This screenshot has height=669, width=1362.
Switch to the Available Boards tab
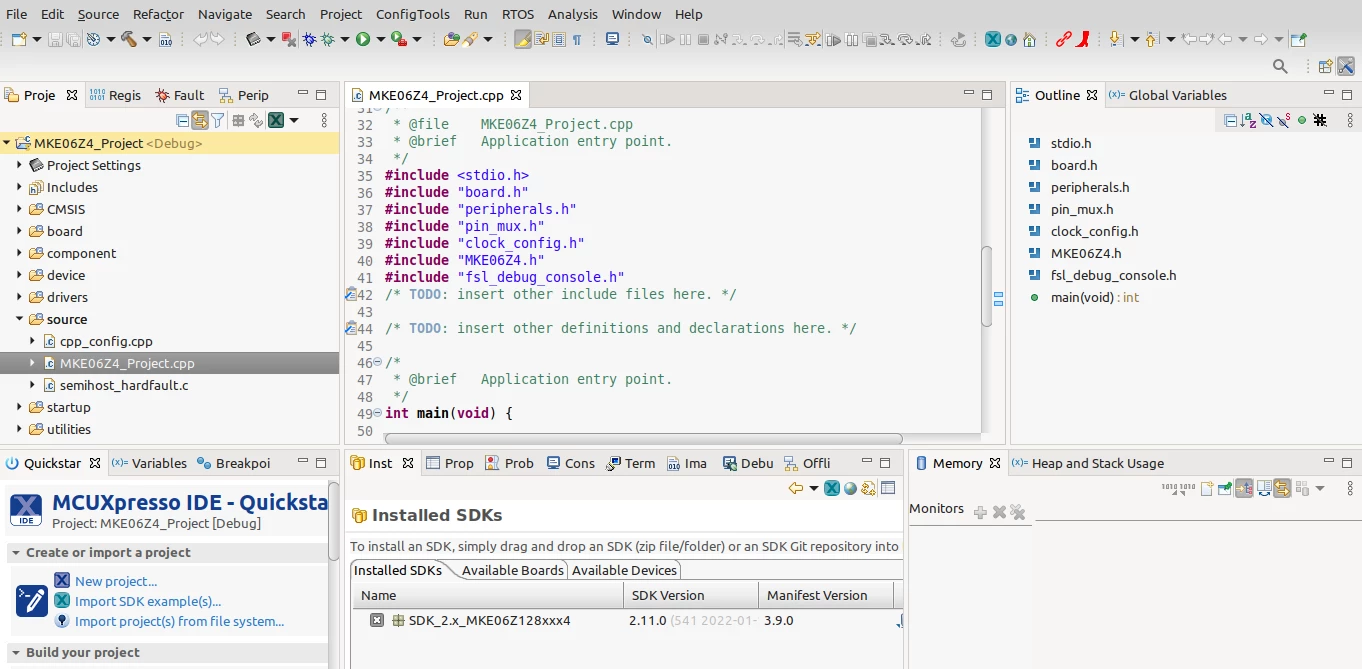513,570
